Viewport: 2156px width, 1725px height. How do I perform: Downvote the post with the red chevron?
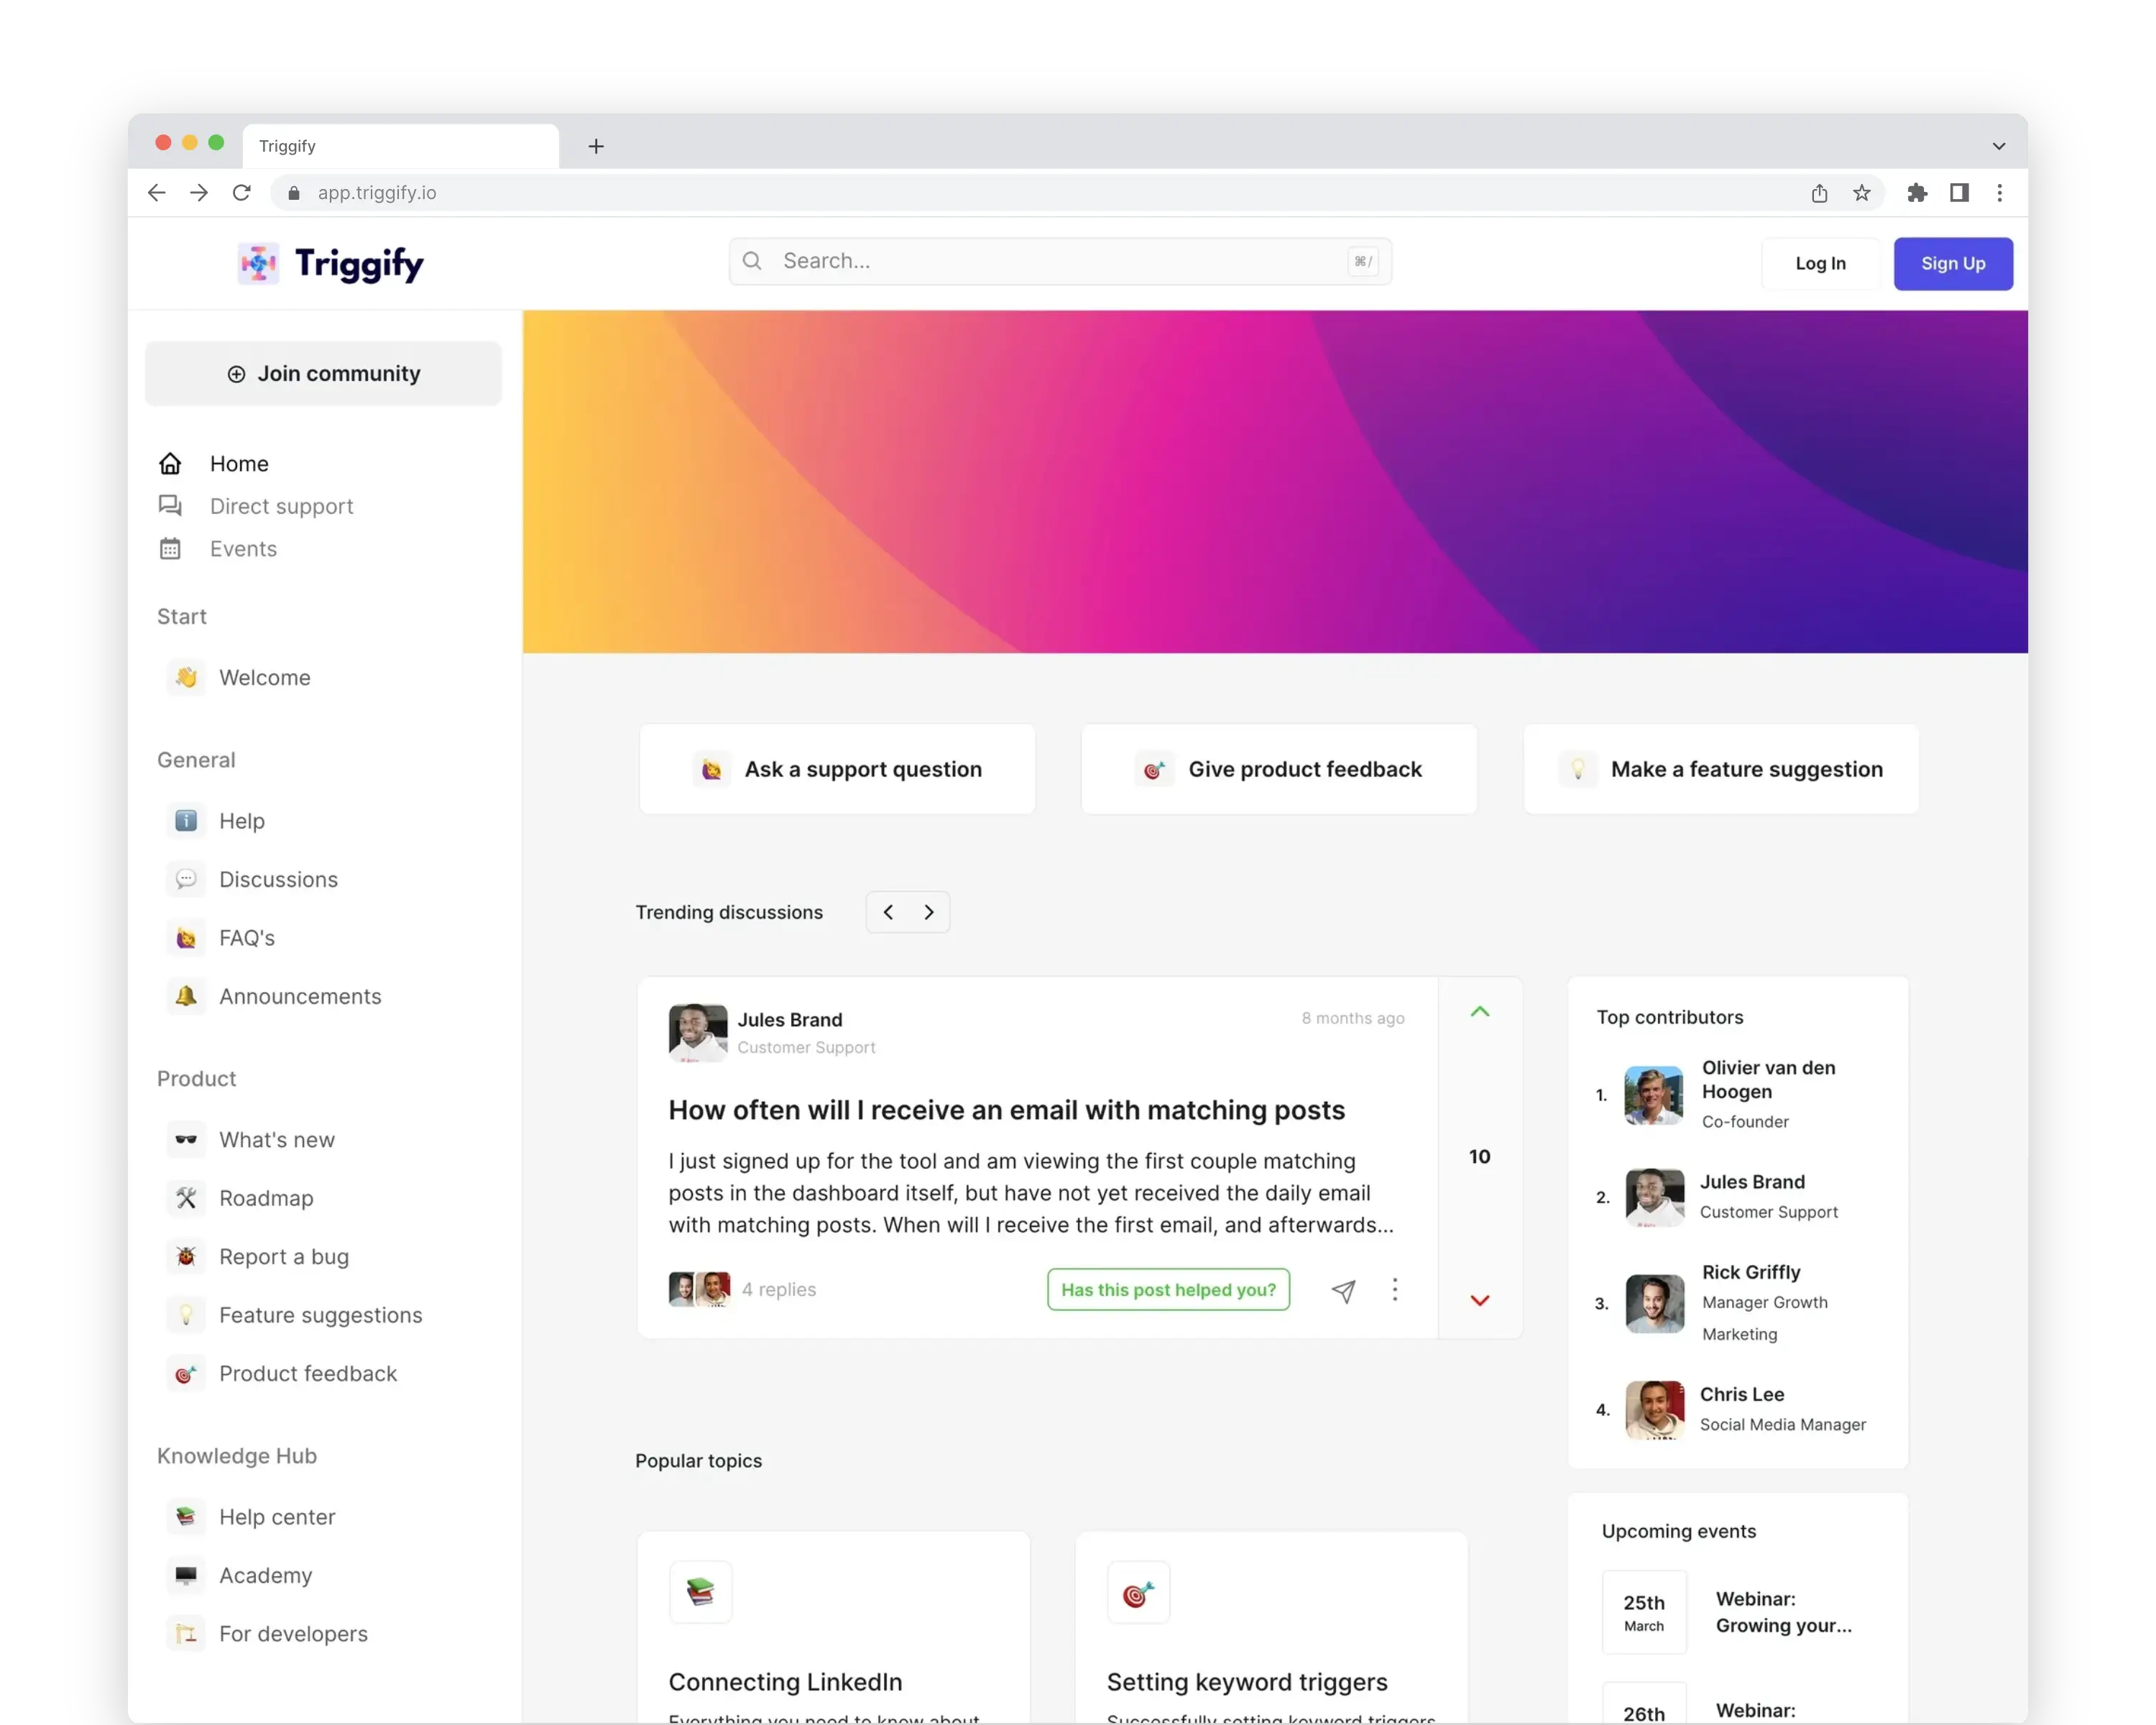click(1480, 1300)
